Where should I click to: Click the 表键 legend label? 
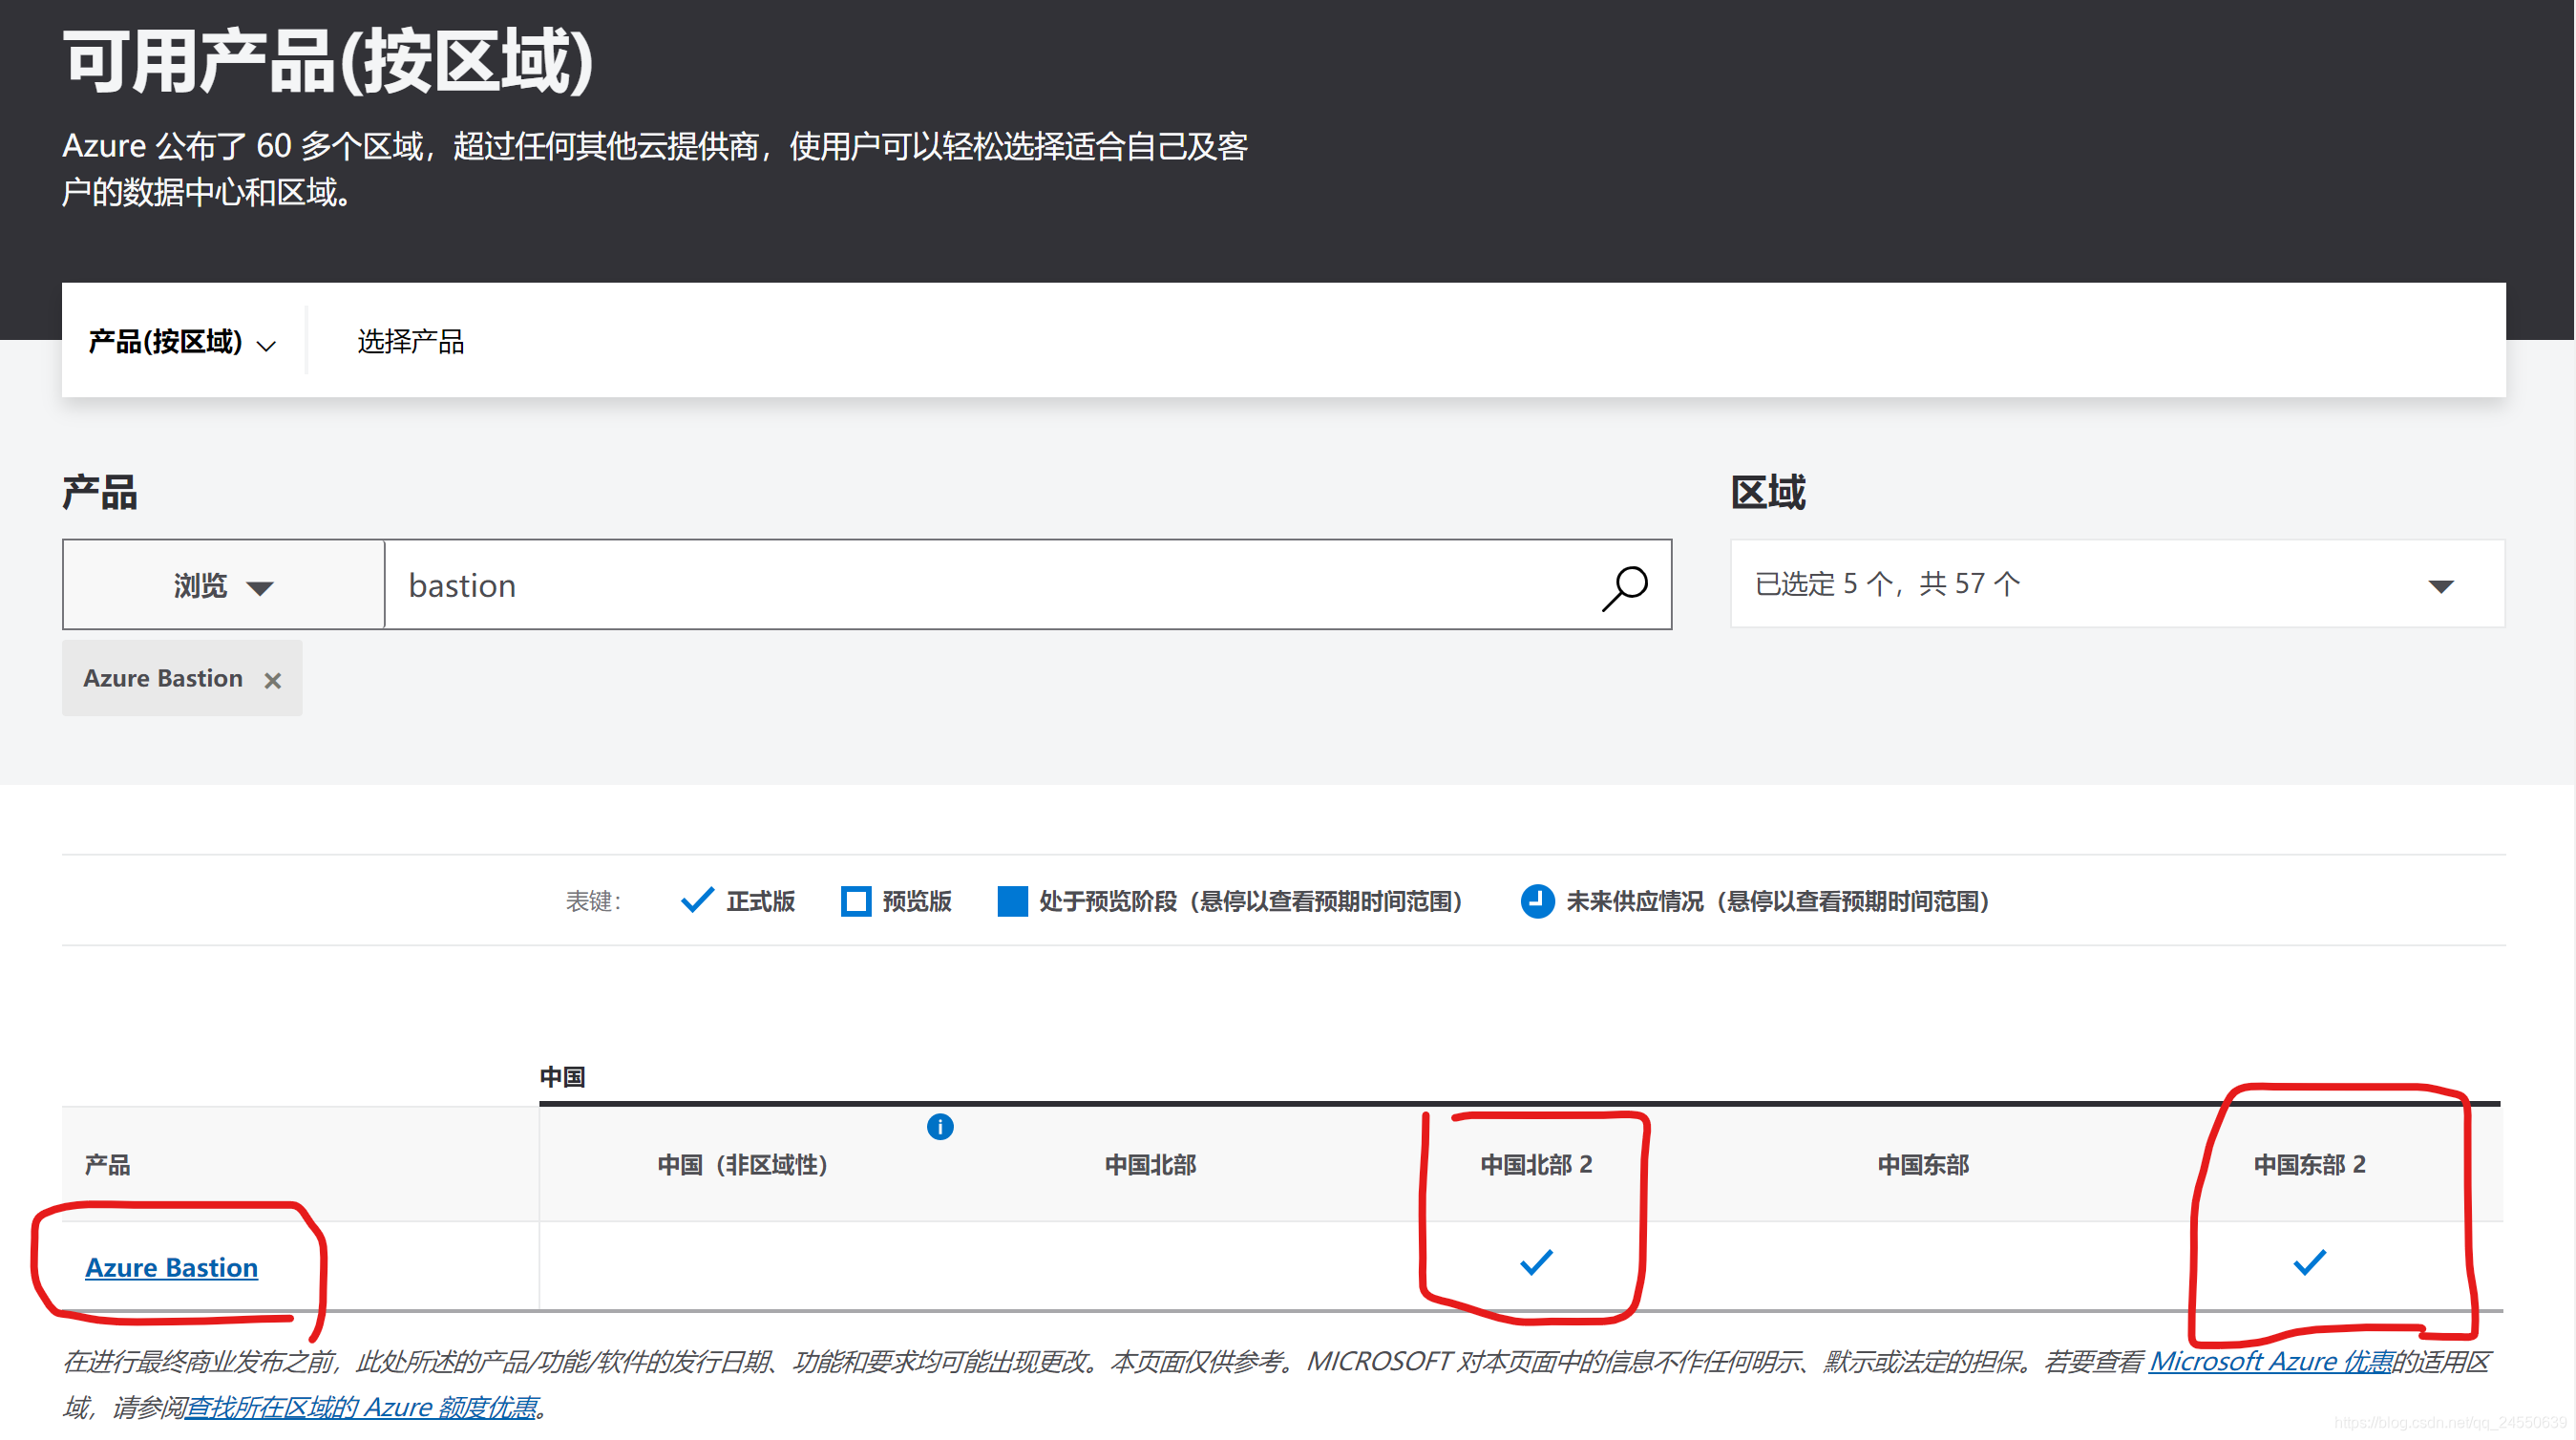point(593,901)
